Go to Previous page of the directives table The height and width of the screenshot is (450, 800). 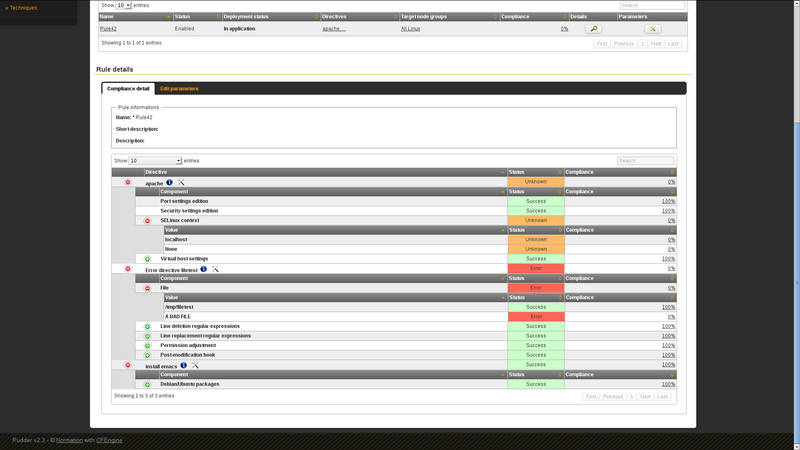(613, 397)
